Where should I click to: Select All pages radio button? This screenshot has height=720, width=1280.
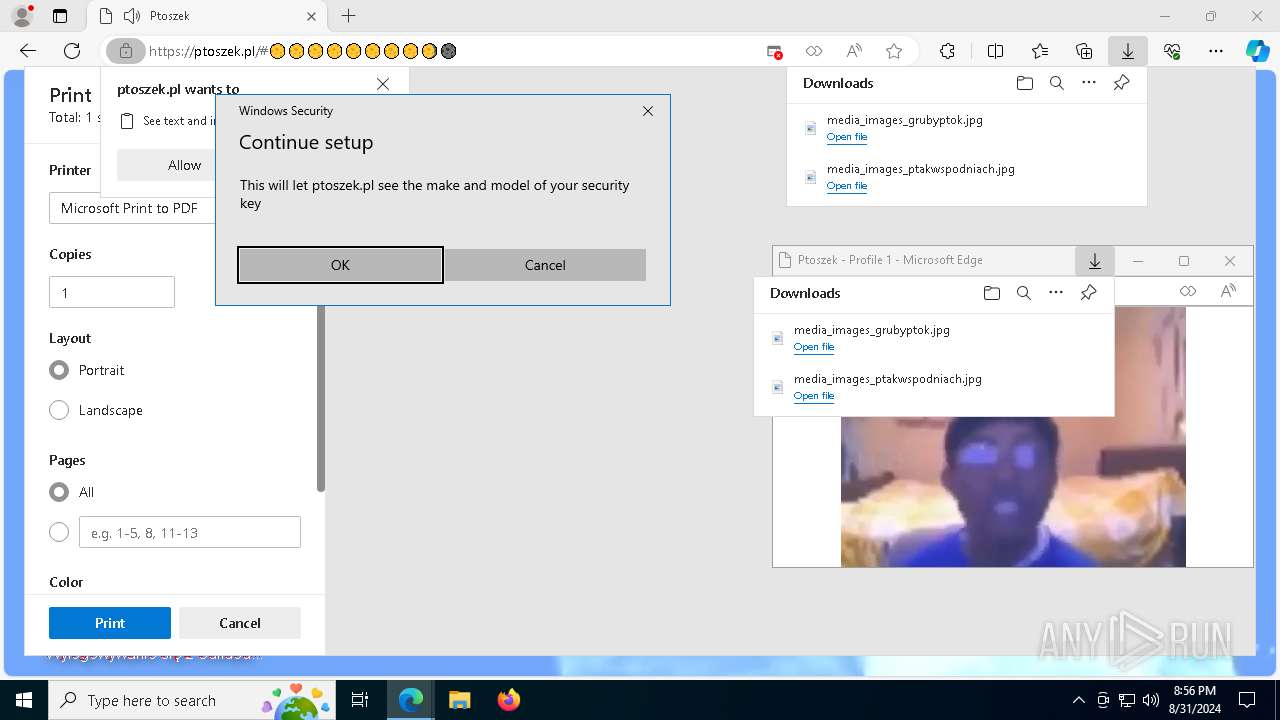click(x=59, y=492)
